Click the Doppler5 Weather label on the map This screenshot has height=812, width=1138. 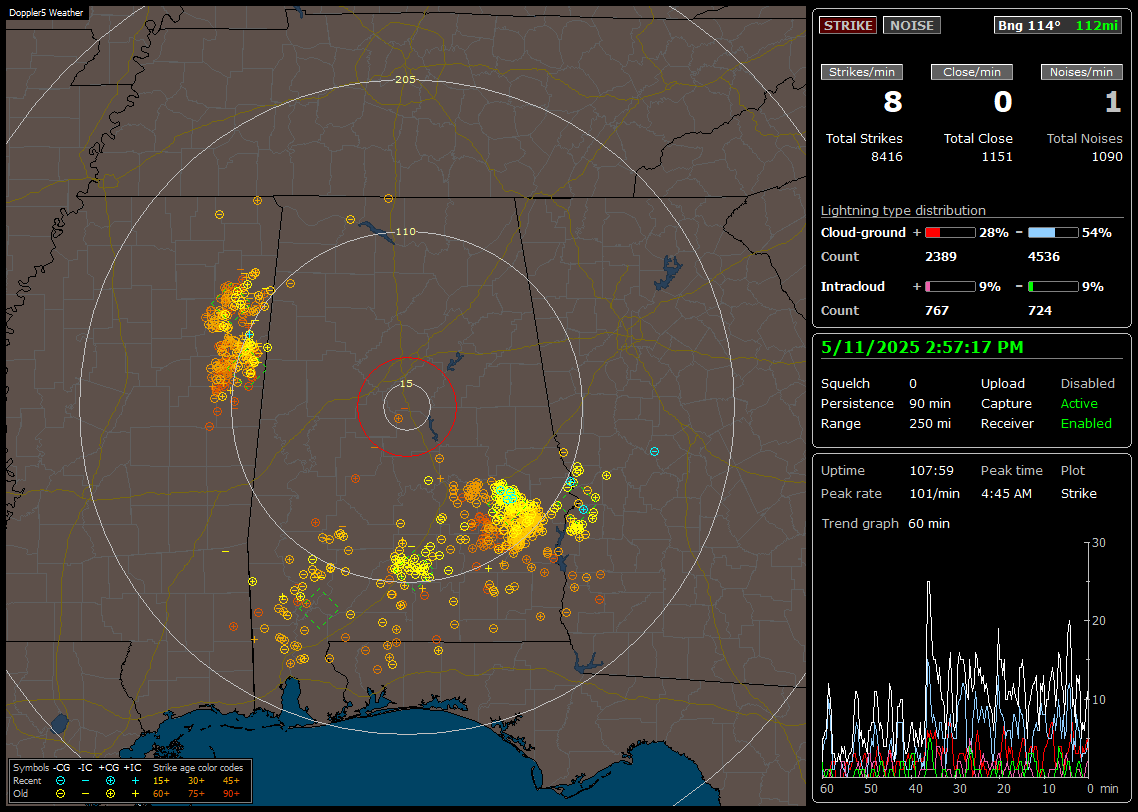click(46, 12)
